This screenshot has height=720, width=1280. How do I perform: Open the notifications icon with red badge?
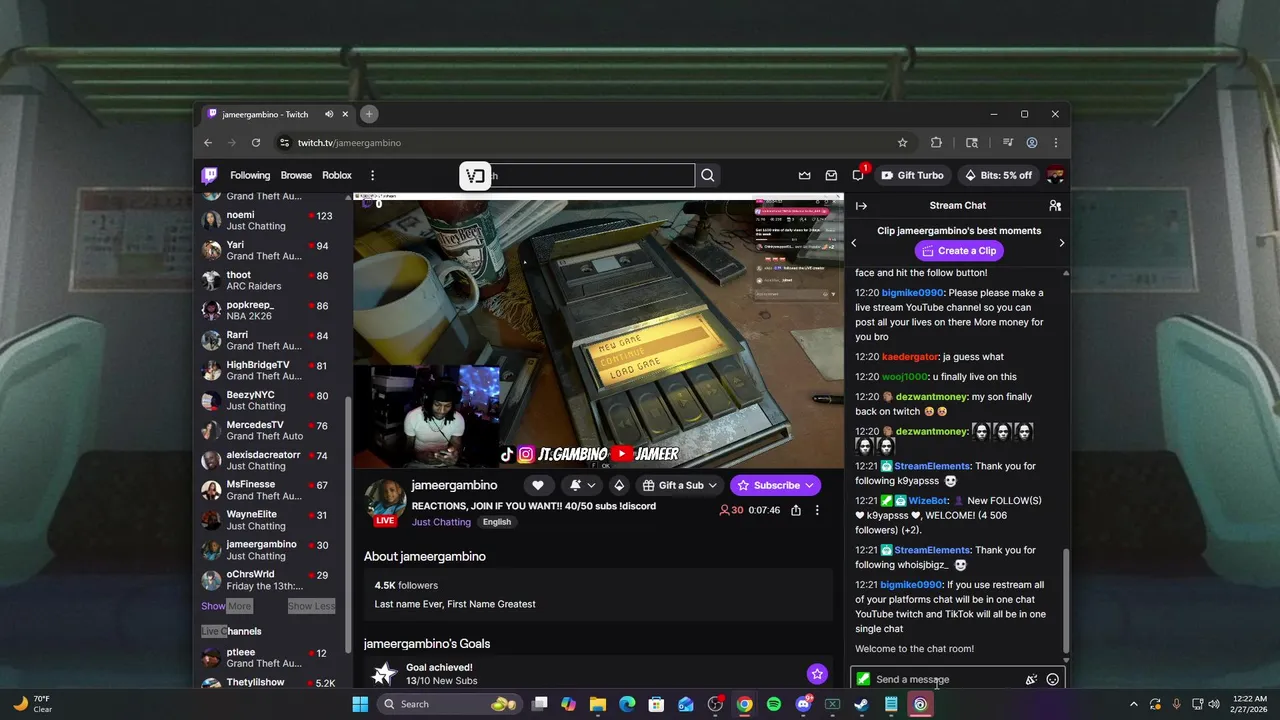(859, 175)
